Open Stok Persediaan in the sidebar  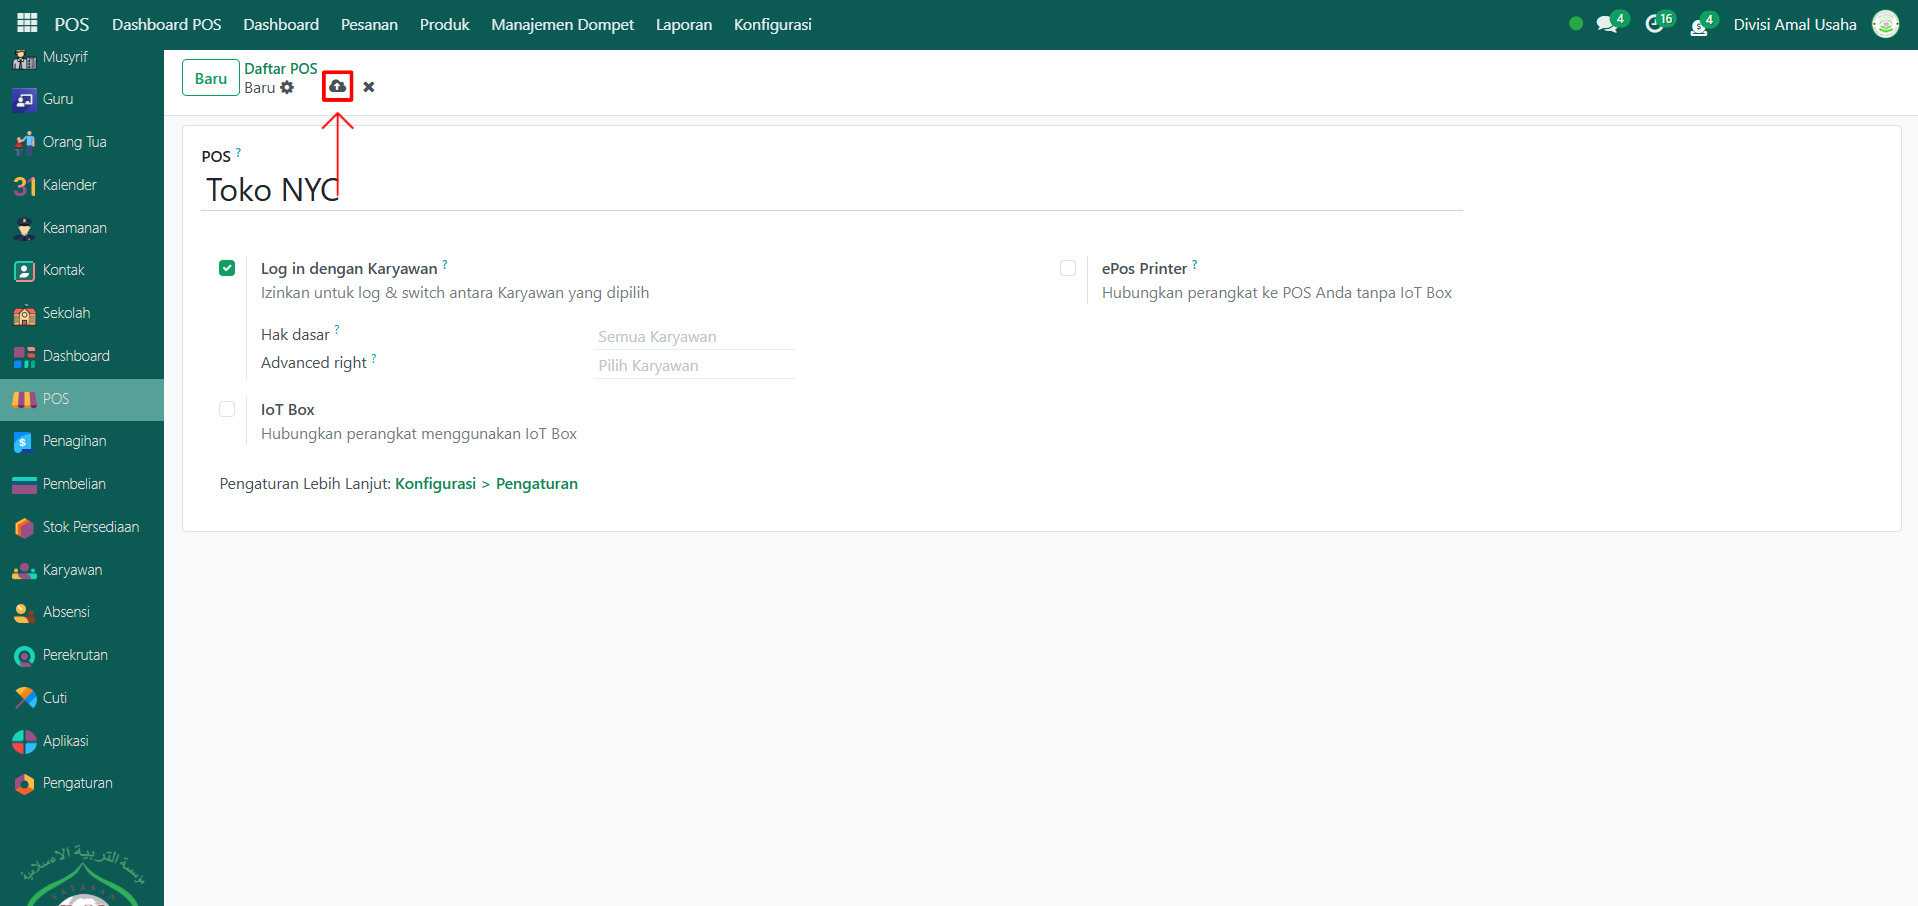click(x=90, y=527)
